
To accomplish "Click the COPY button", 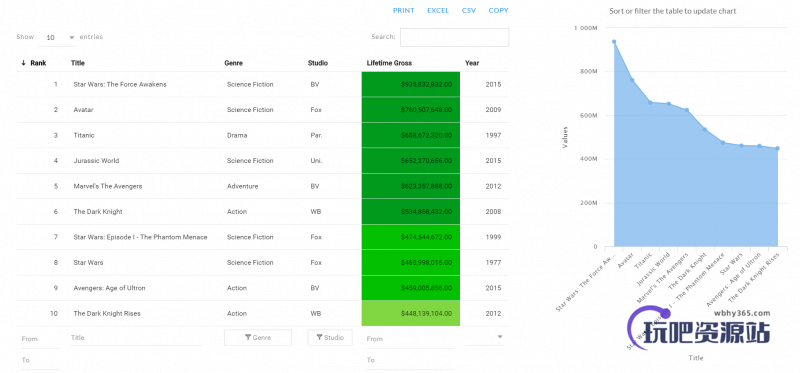I will (x=498, y=10).
